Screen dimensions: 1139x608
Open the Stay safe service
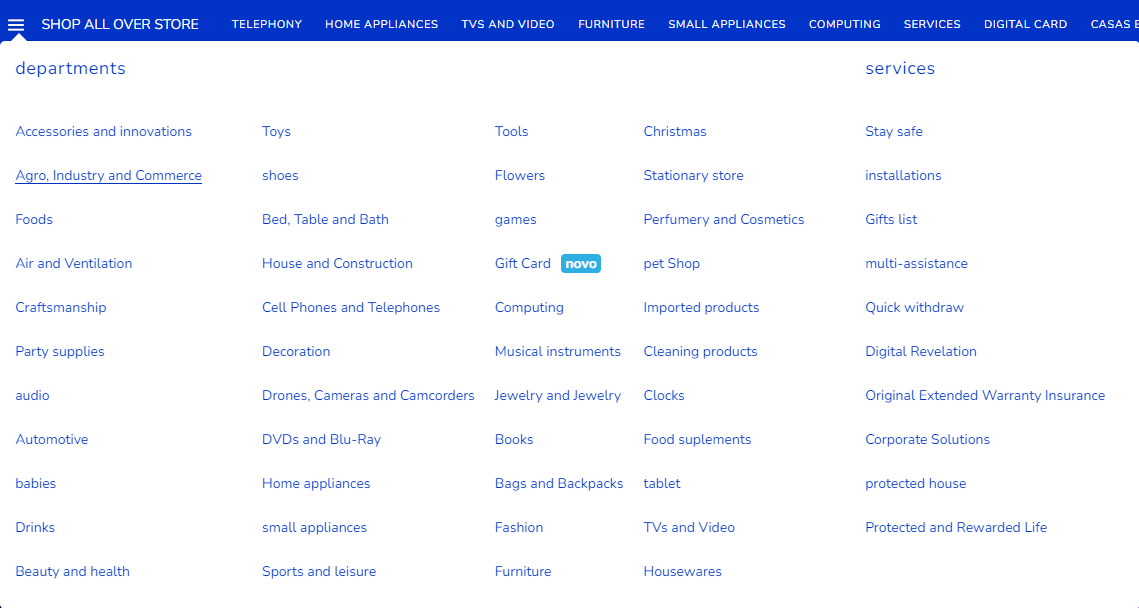[x=894, y=131]
